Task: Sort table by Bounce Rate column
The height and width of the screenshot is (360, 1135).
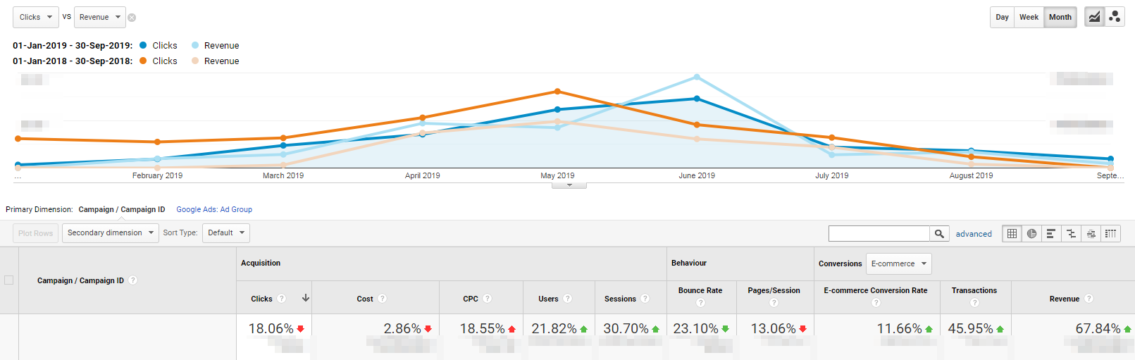Action: tap(700, 290)
